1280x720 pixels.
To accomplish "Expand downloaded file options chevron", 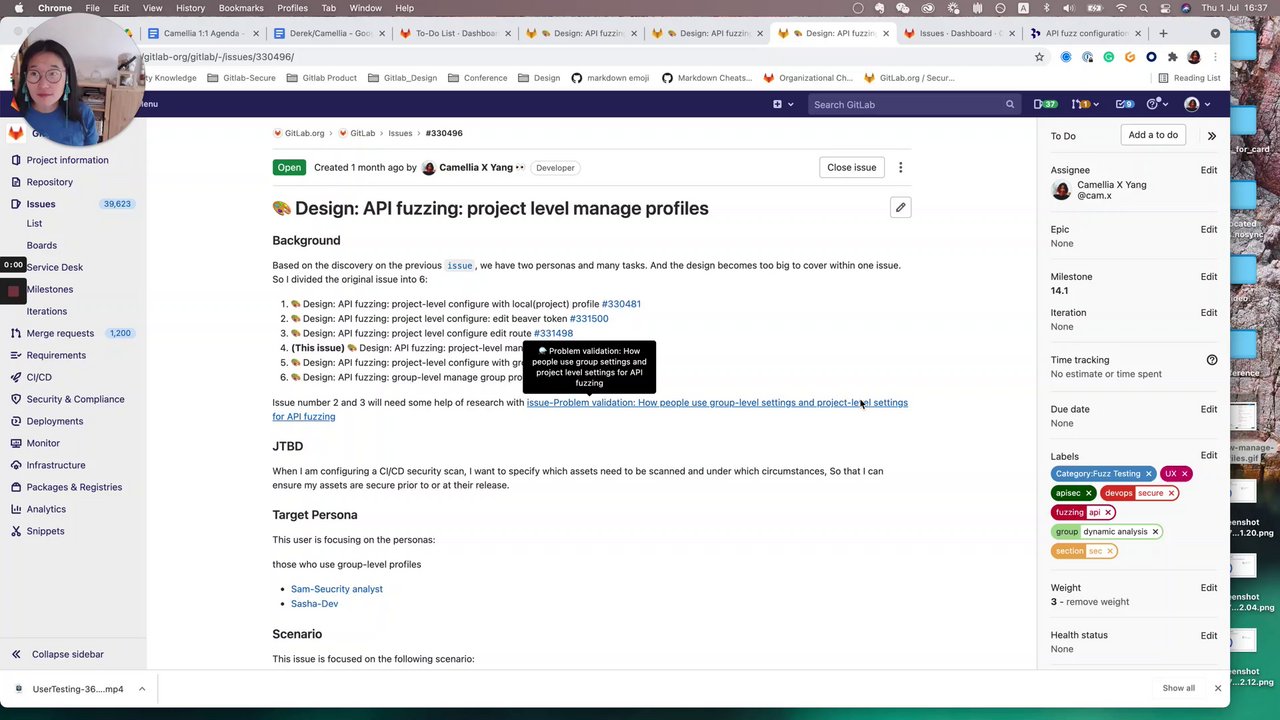I will point(142,689).
